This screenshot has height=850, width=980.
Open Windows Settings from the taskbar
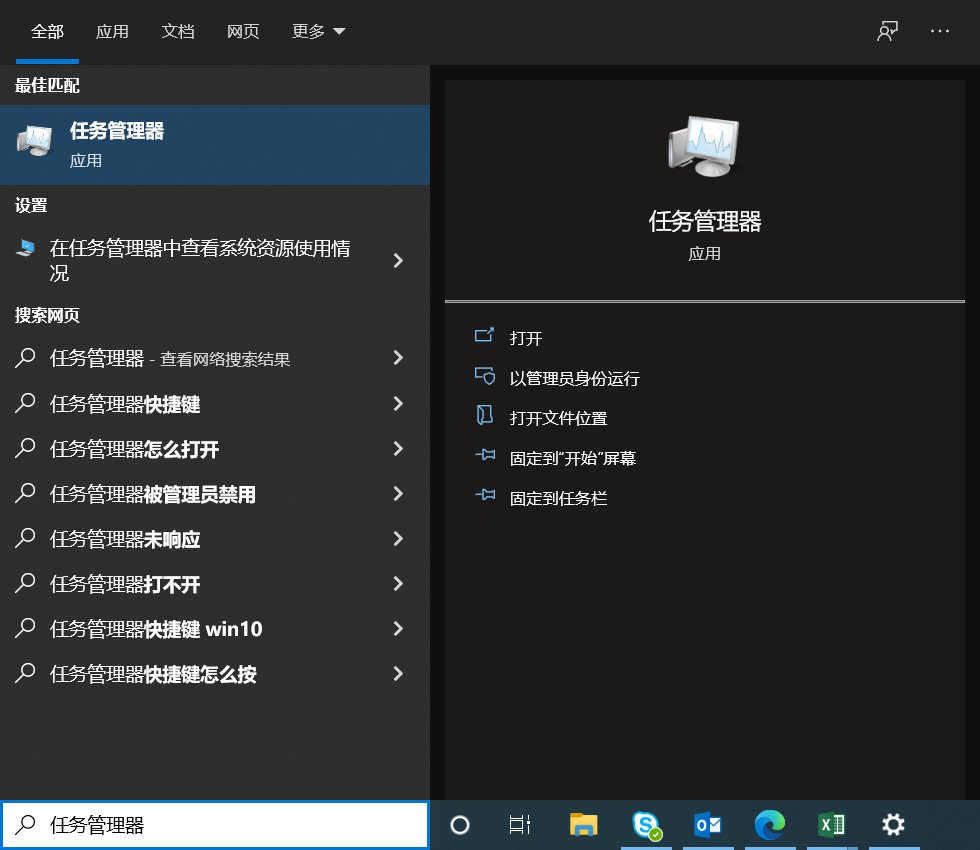(x=893, y=825)
